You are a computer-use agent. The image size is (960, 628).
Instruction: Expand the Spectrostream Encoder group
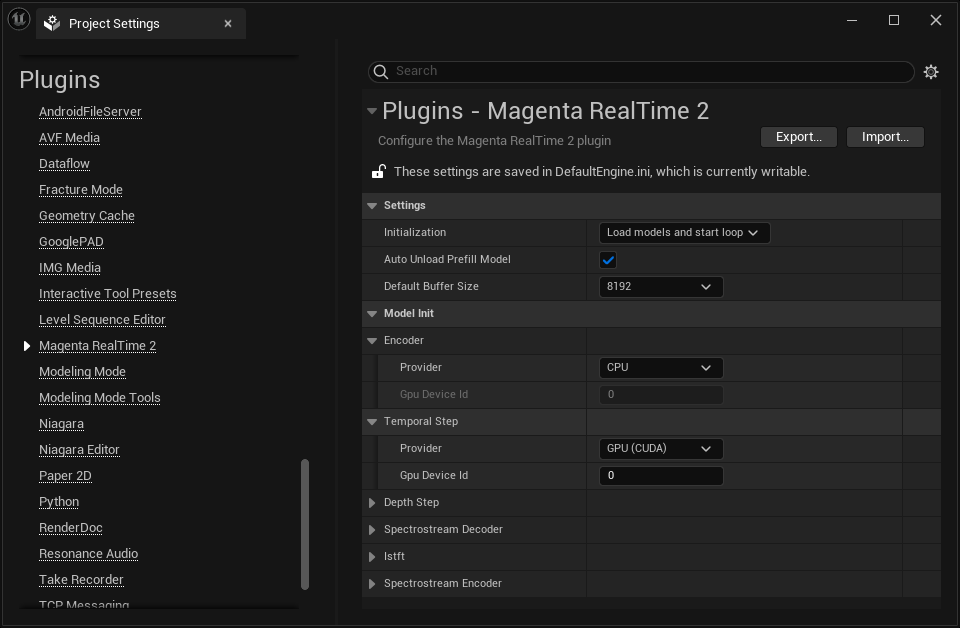[372, 583]
